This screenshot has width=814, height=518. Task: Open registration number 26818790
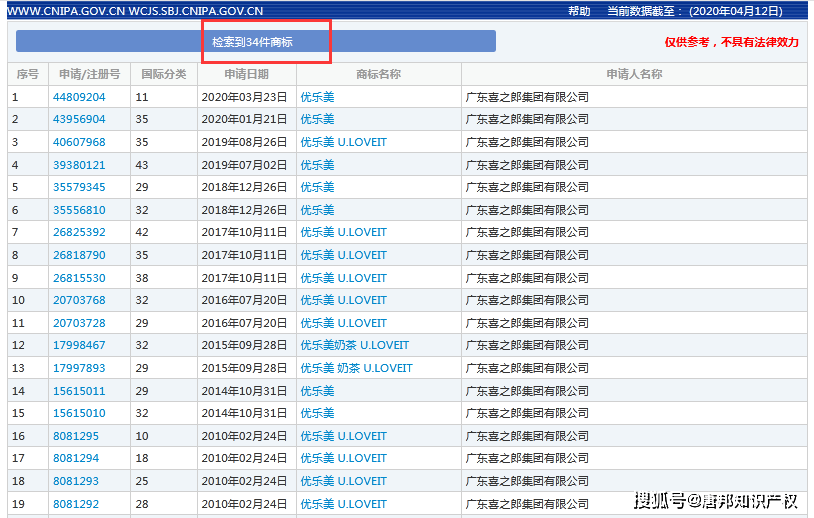tap(79, 255)
